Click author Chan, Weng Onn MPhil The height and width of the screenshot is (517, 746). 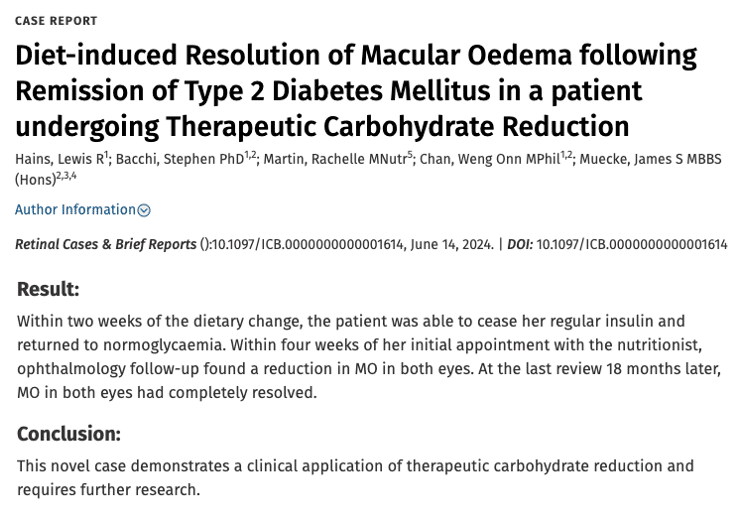[490, 159]
